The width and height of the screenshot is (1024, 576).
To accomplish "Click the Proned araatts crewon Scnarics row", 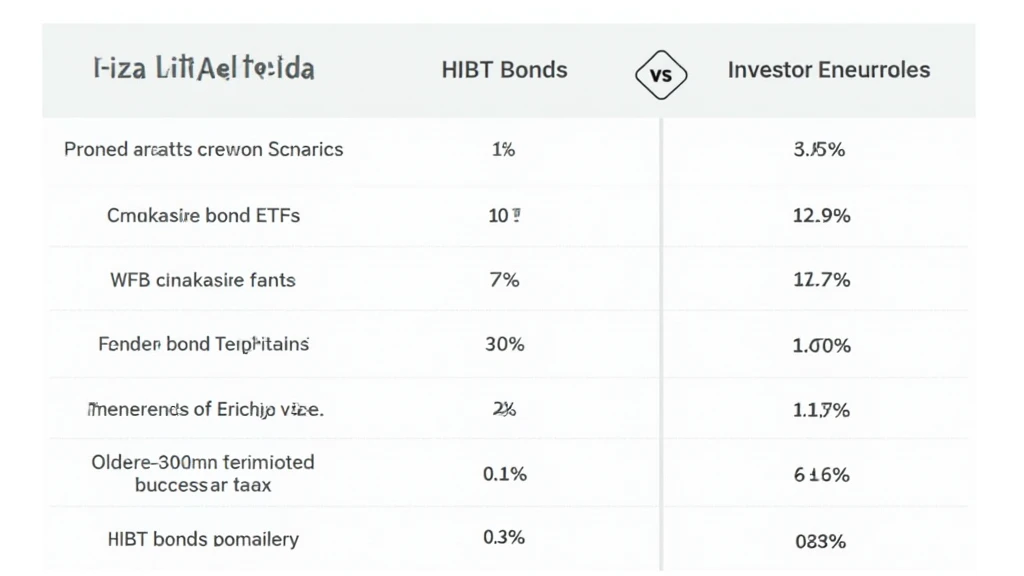I will click(203, 150).
